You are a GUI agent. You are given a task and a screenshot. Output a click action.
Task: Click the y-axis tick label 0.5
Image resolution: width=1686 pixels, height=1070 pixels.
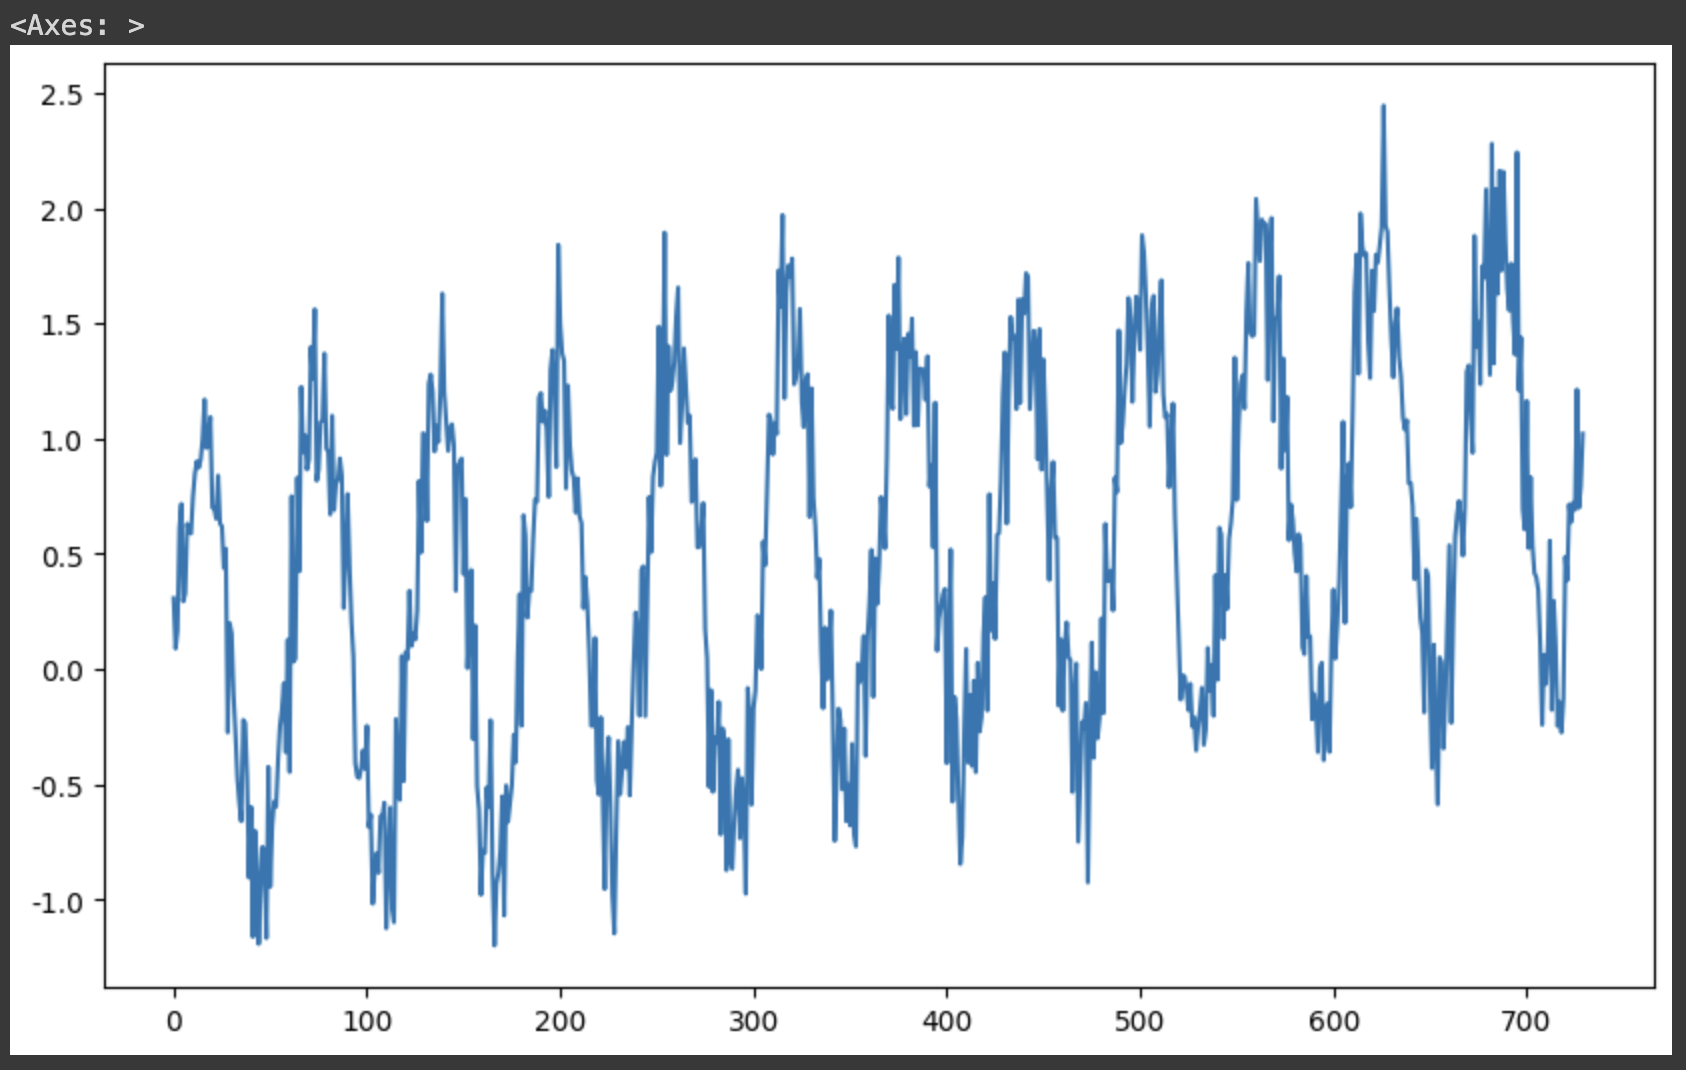click(x=61, y=556)
